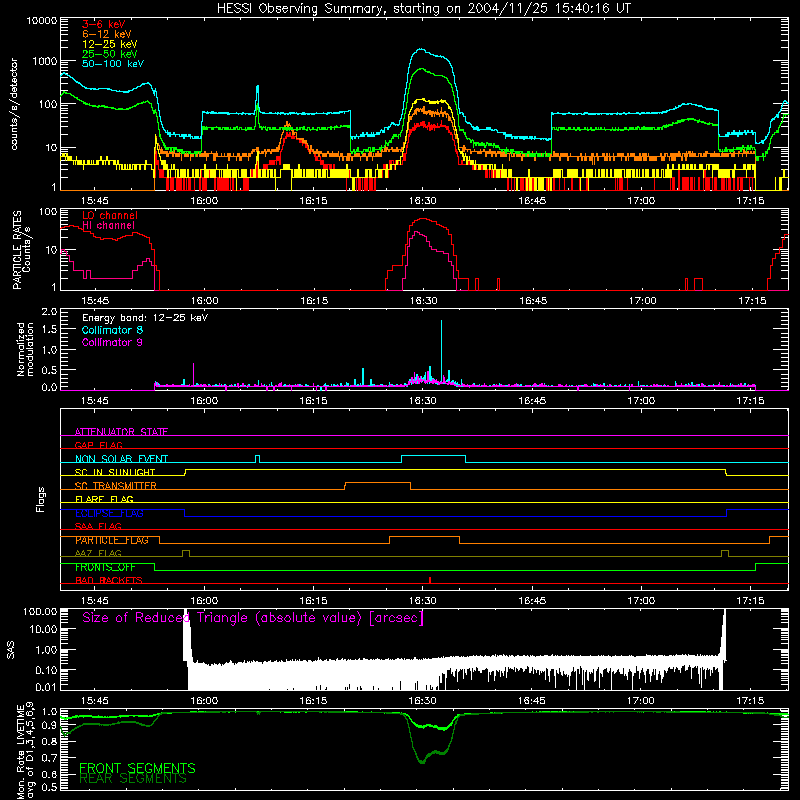Click the Size of Reduced Triangle caption
Screen dimensions: 800x800
coord(253,618)
